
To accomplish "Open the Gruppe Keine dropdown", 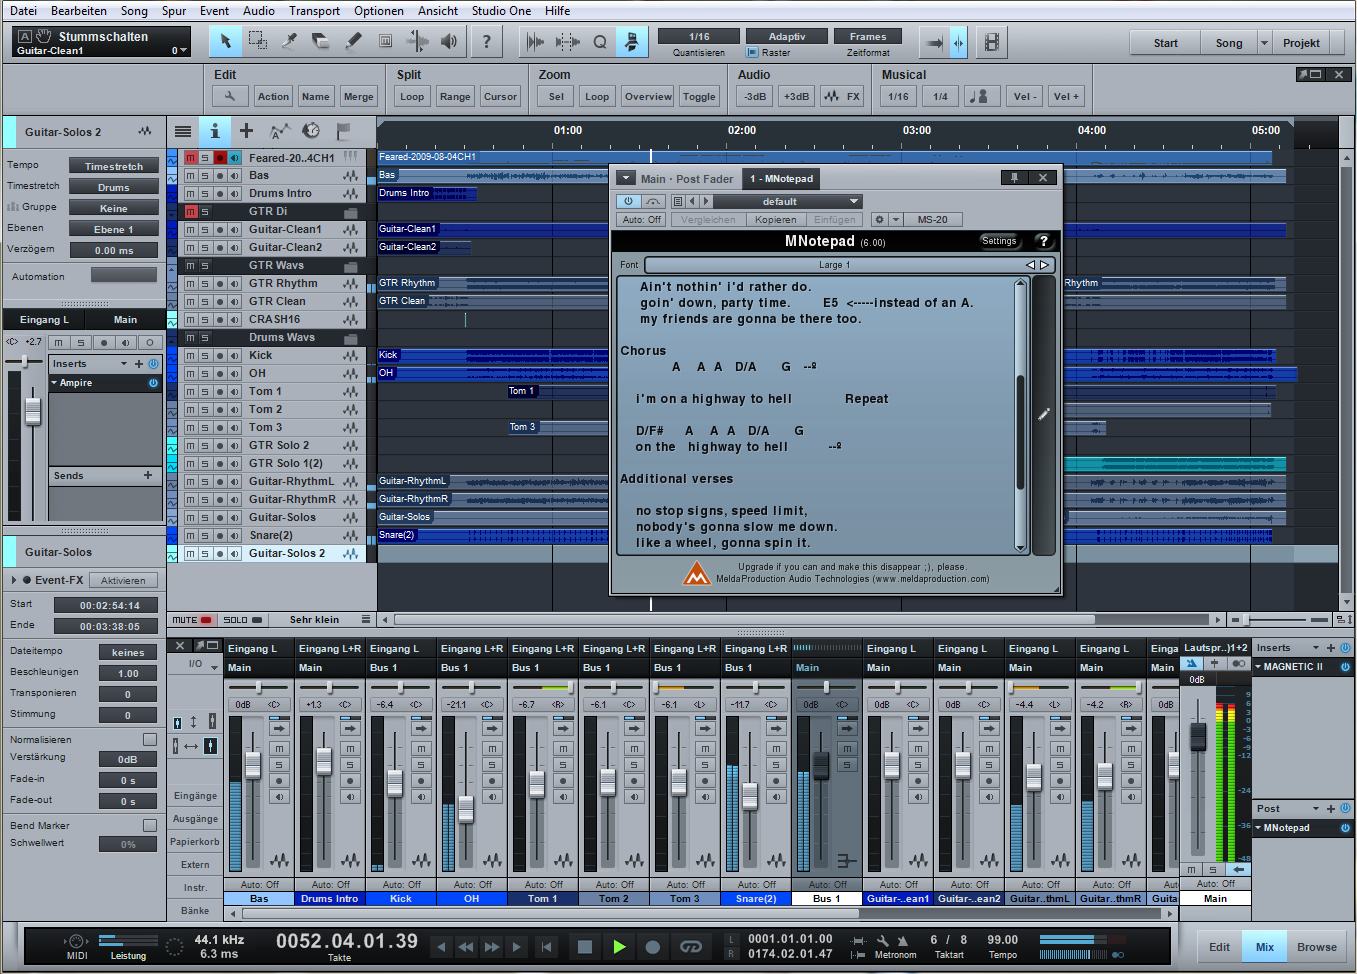I will 114,208.
